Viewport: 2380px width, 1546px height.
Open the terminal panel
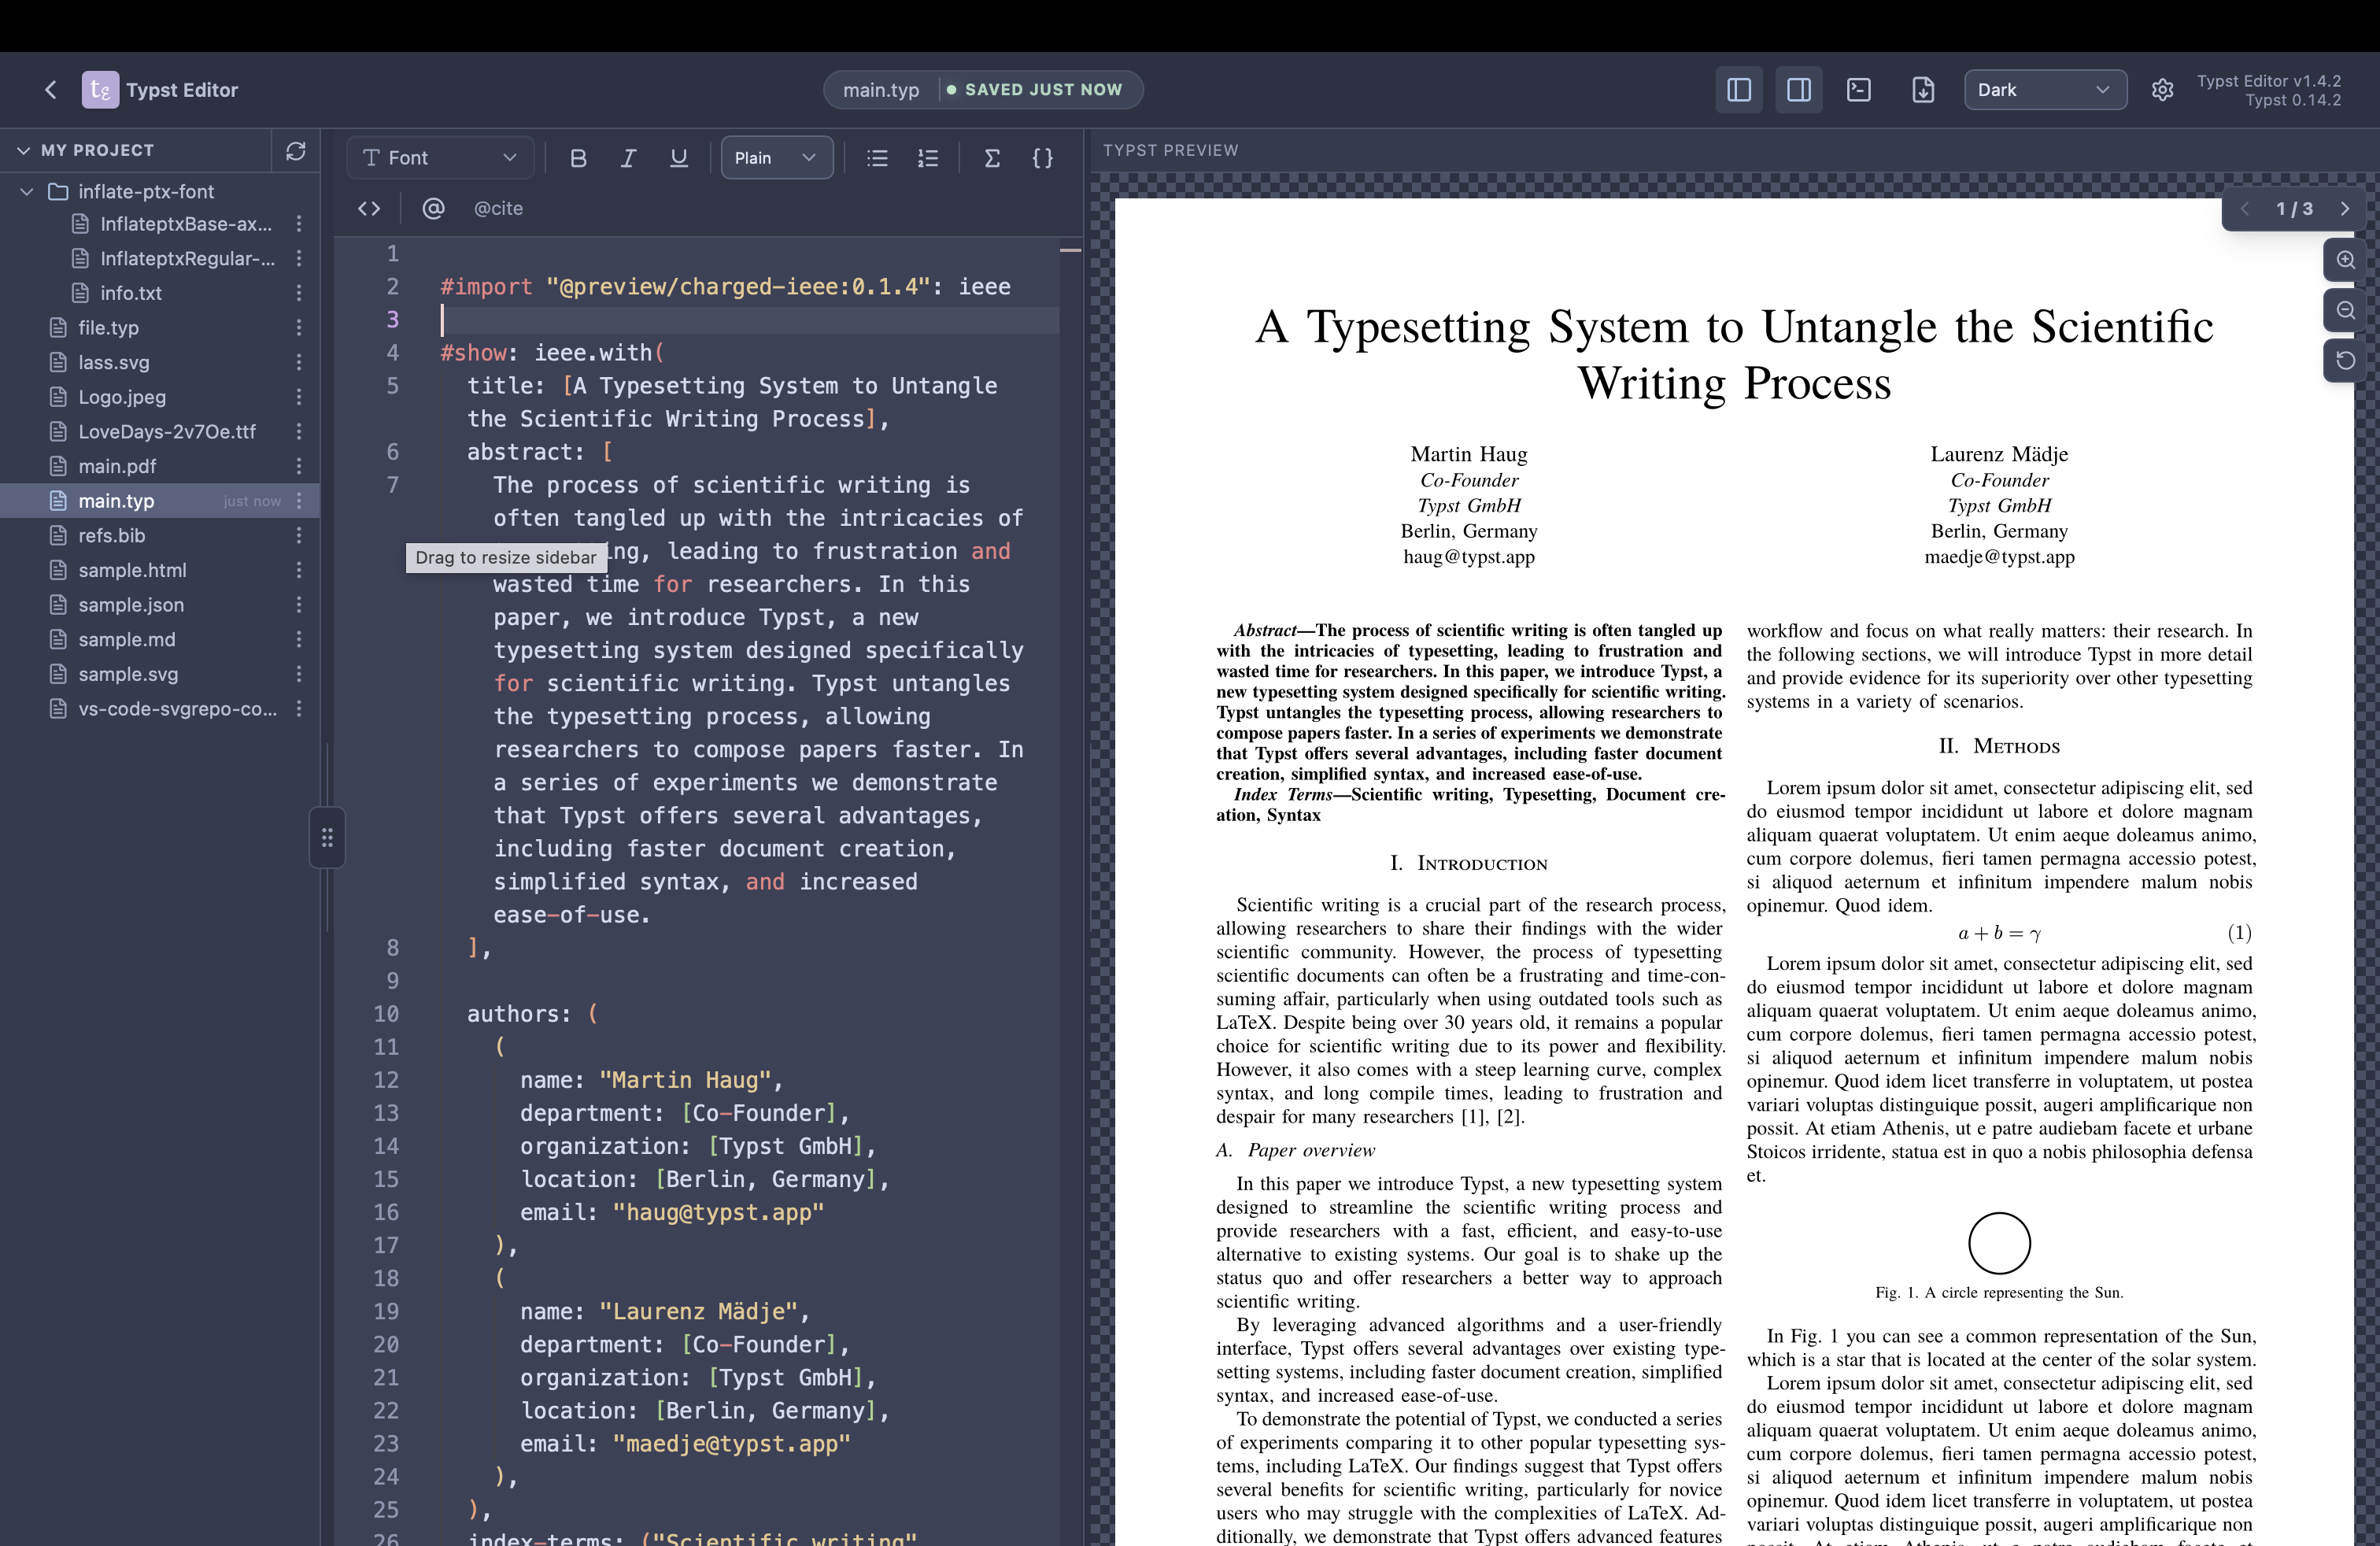[1860, 89]
